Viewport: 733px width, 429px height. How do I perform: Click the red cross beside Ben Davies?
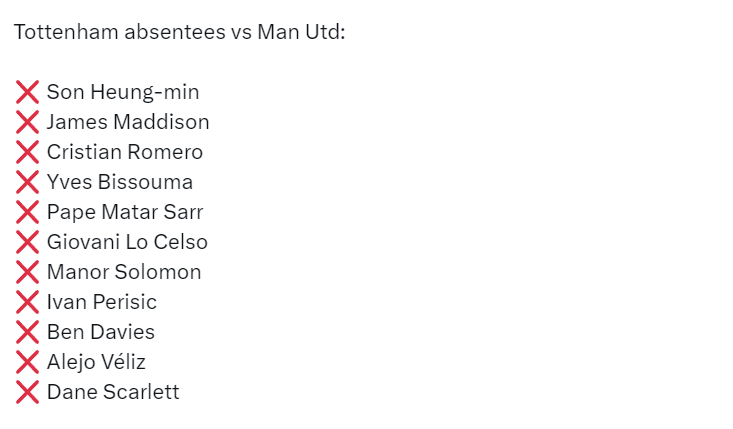coord(27,332)
